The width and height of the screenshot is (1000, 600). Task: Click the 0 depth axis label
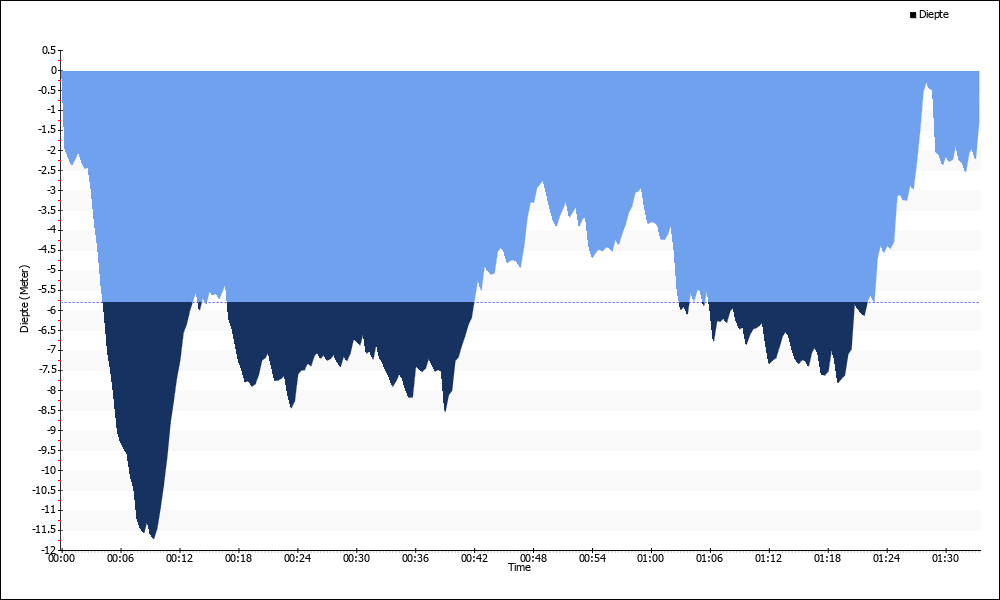click(54, 70)
